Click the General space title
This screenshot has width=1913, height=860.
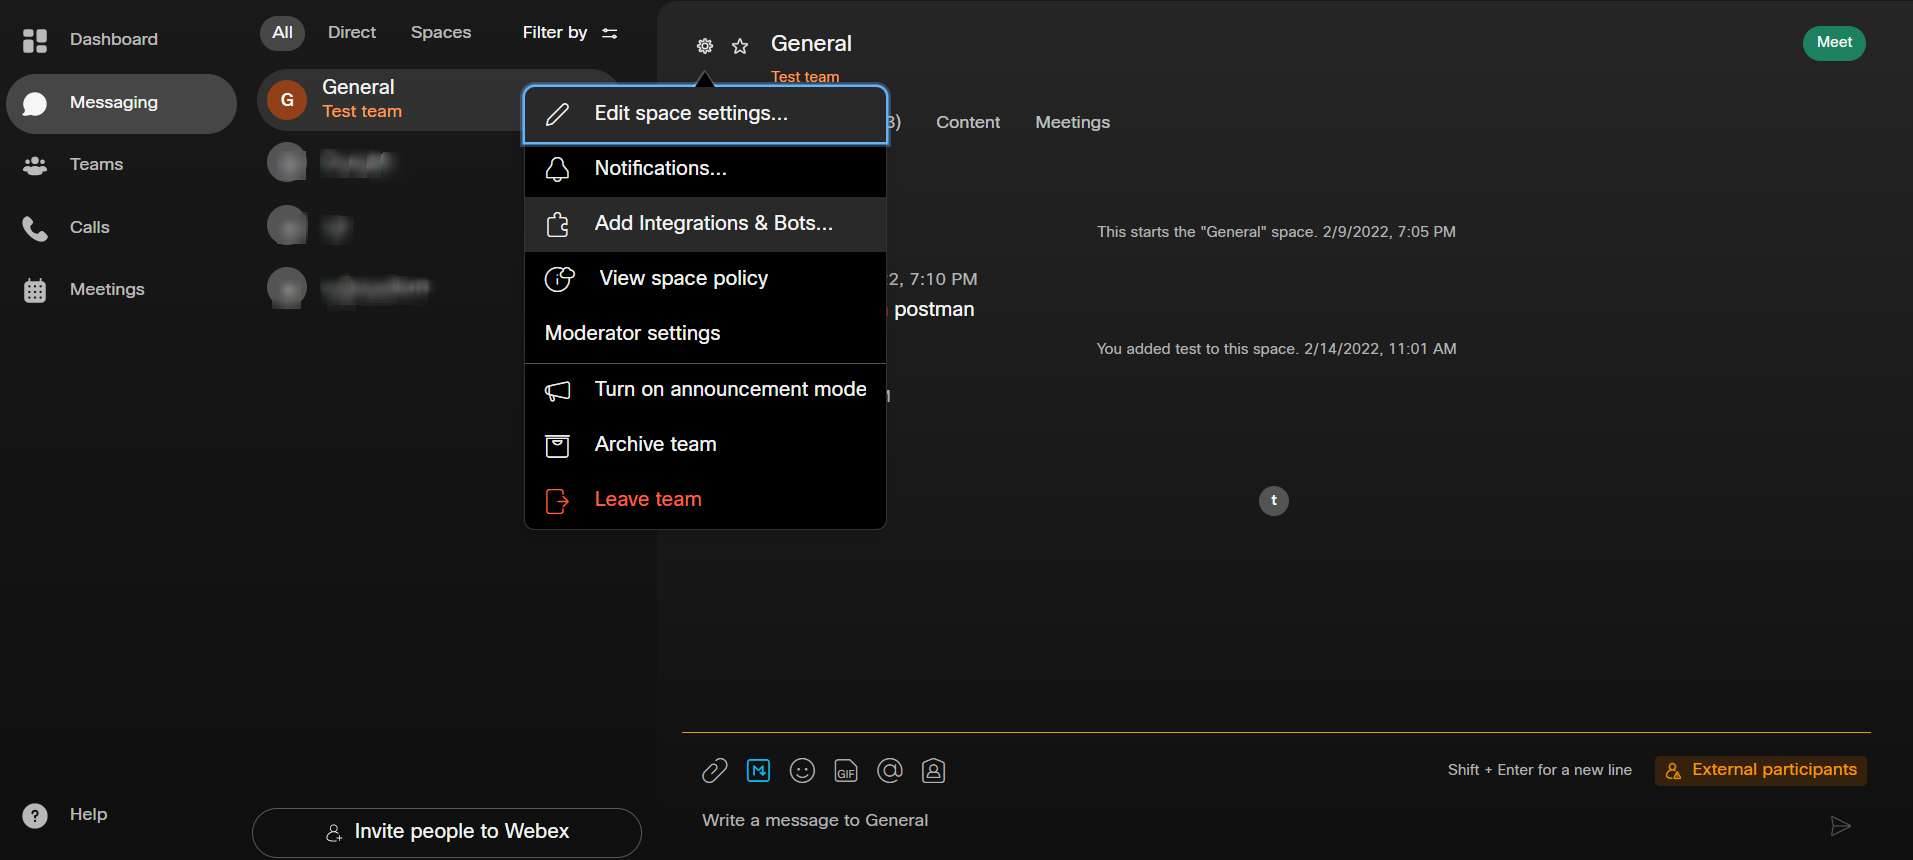pos(811,44)
